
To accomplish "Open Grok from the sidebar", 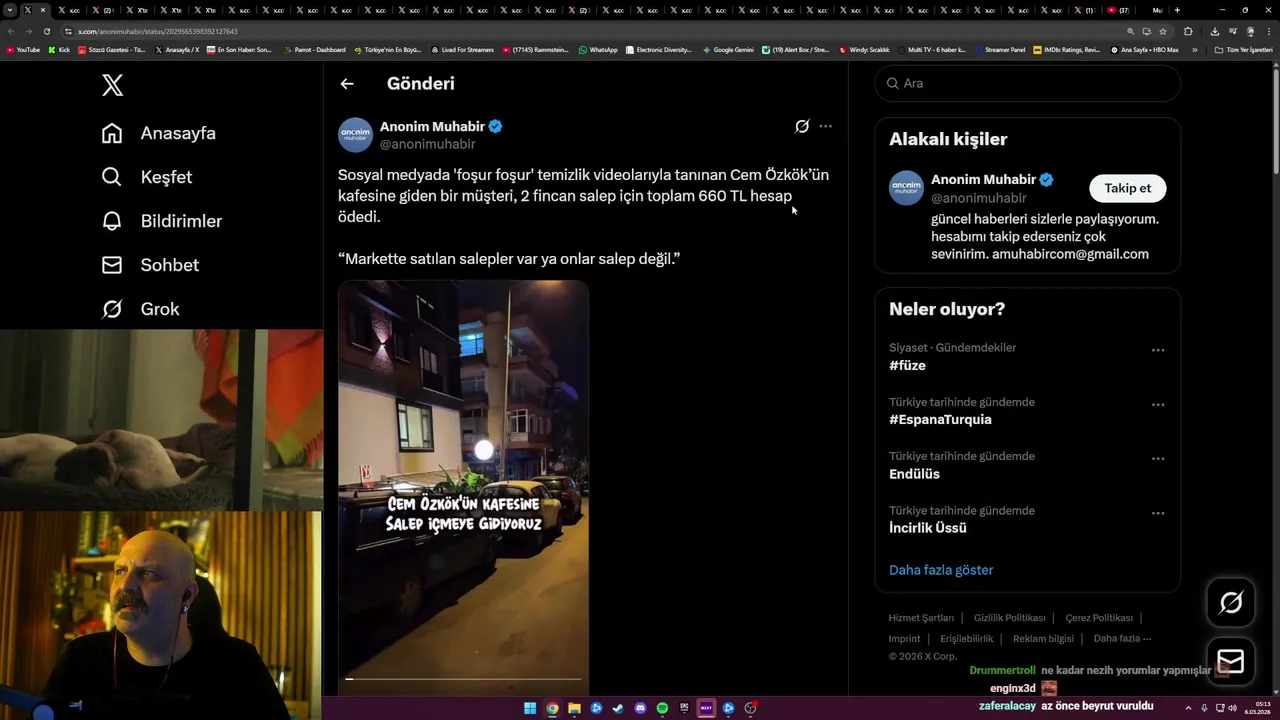I will pos(140,309).
